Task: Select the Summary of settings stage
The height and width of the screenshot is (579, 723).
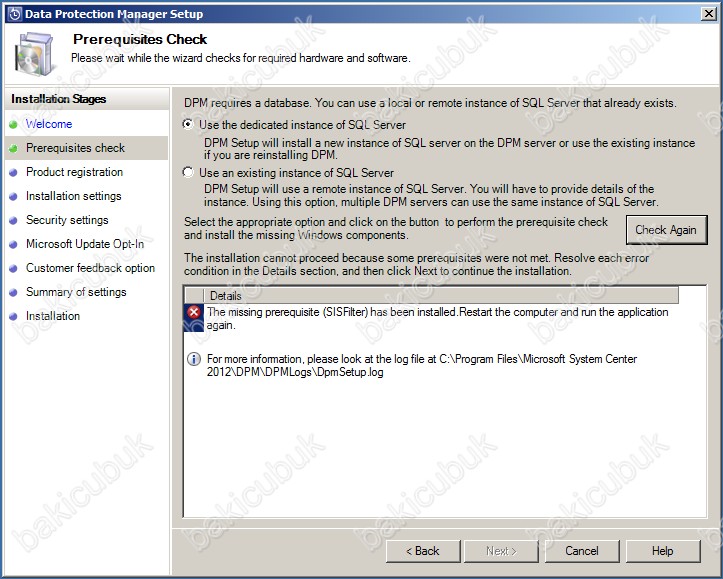Action: (x=76, y=292)
